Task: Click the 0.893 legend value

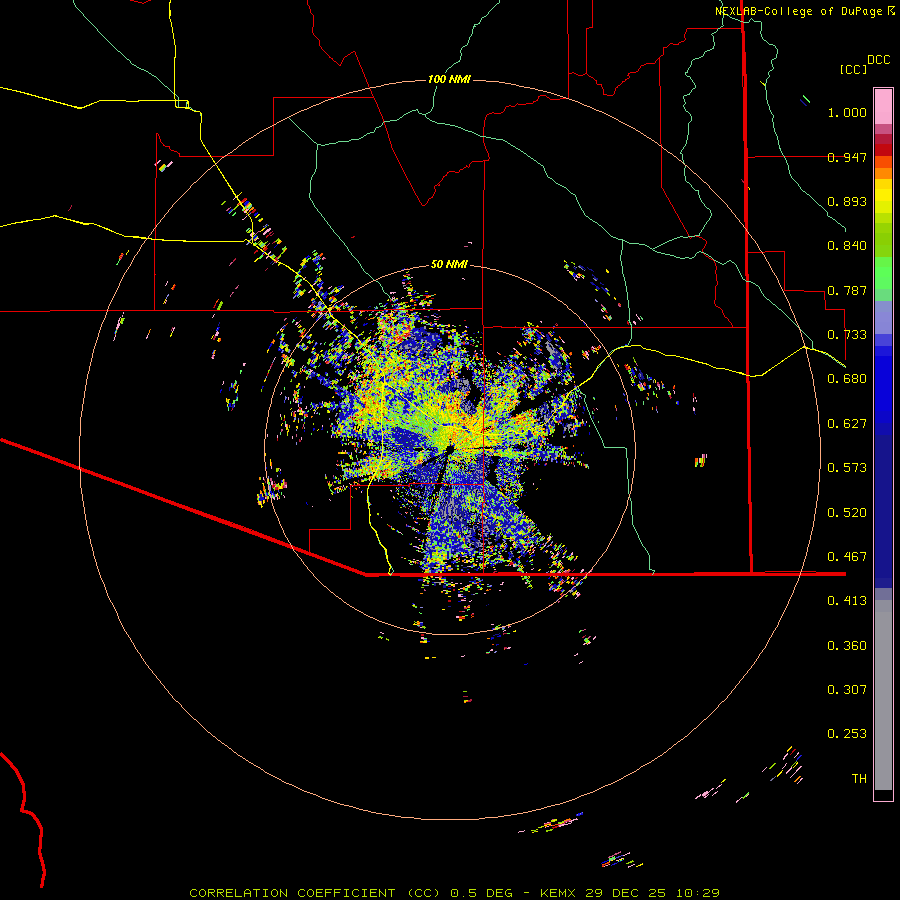Action: (847, 201)
